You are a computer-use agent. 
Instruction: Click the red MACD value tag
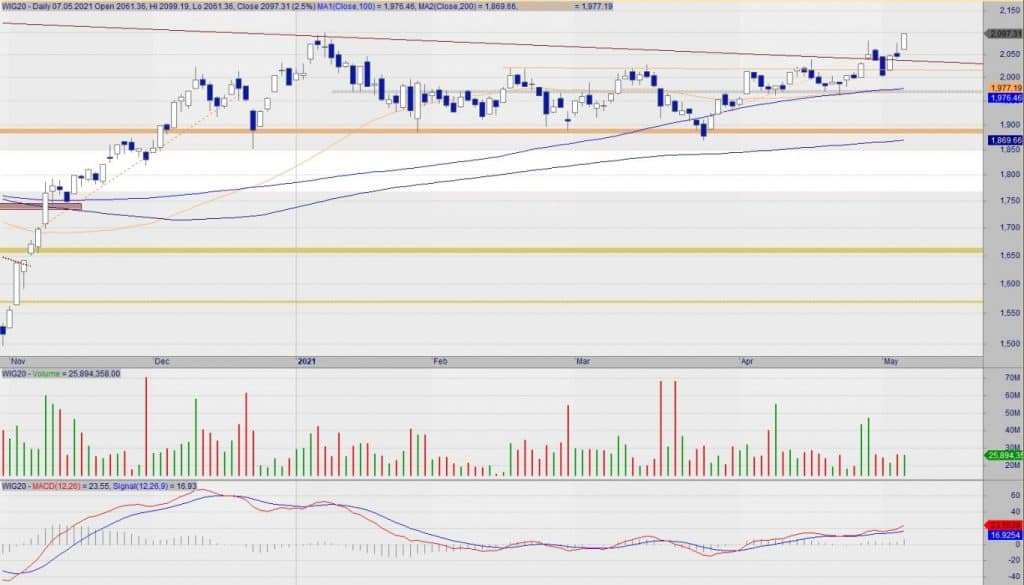click(x=1003, y=524)
